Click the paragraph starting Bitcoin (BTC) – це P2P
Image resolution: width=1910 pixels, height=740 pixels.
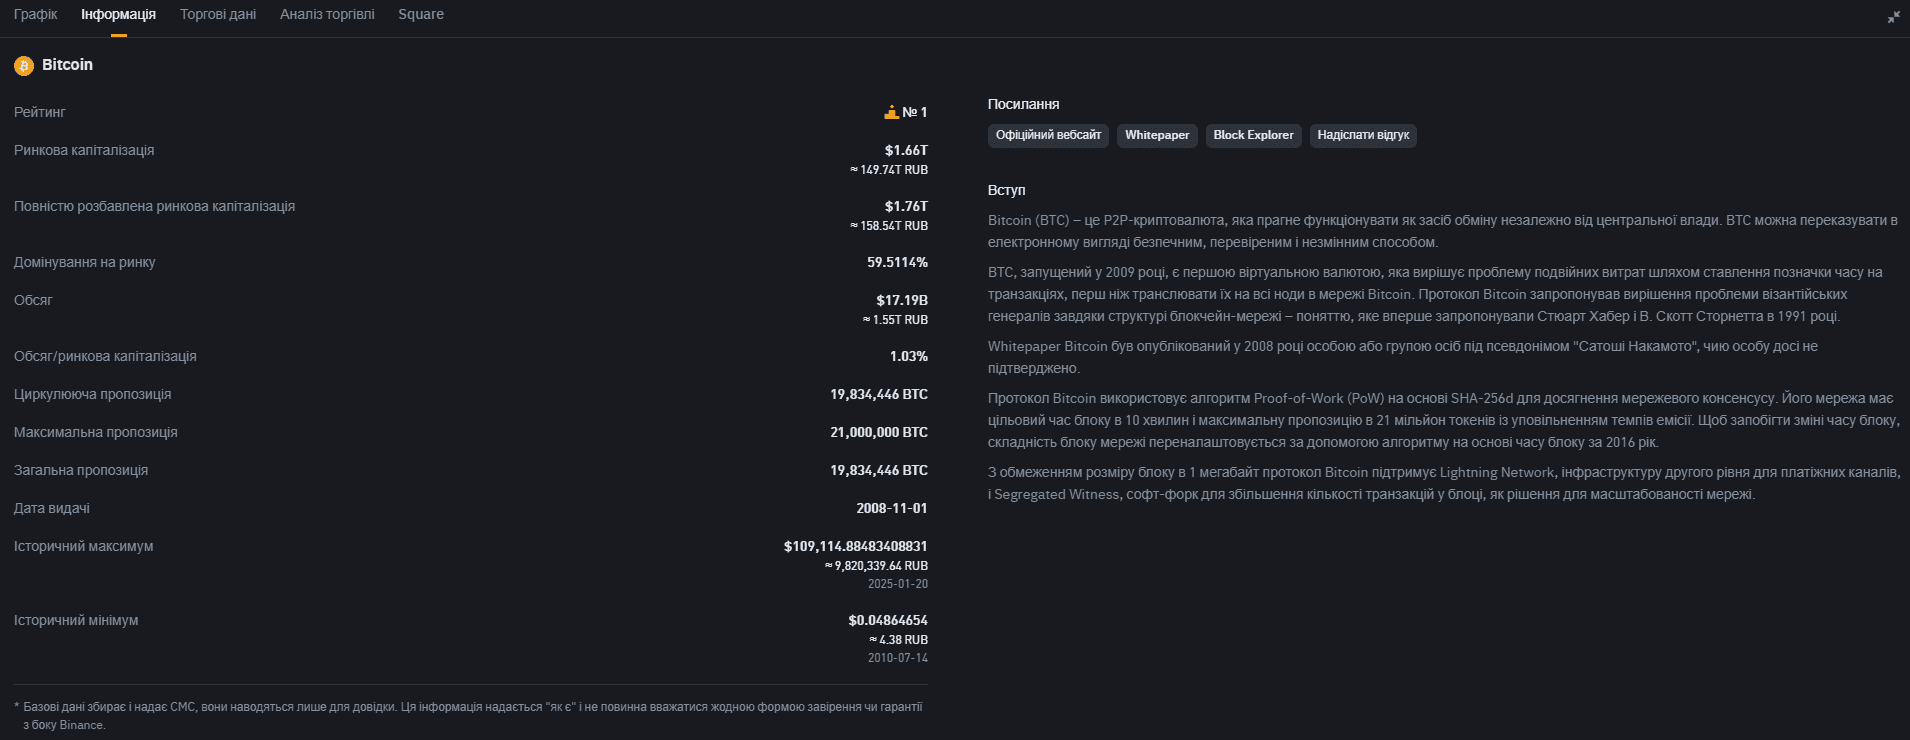point(1443,231)
